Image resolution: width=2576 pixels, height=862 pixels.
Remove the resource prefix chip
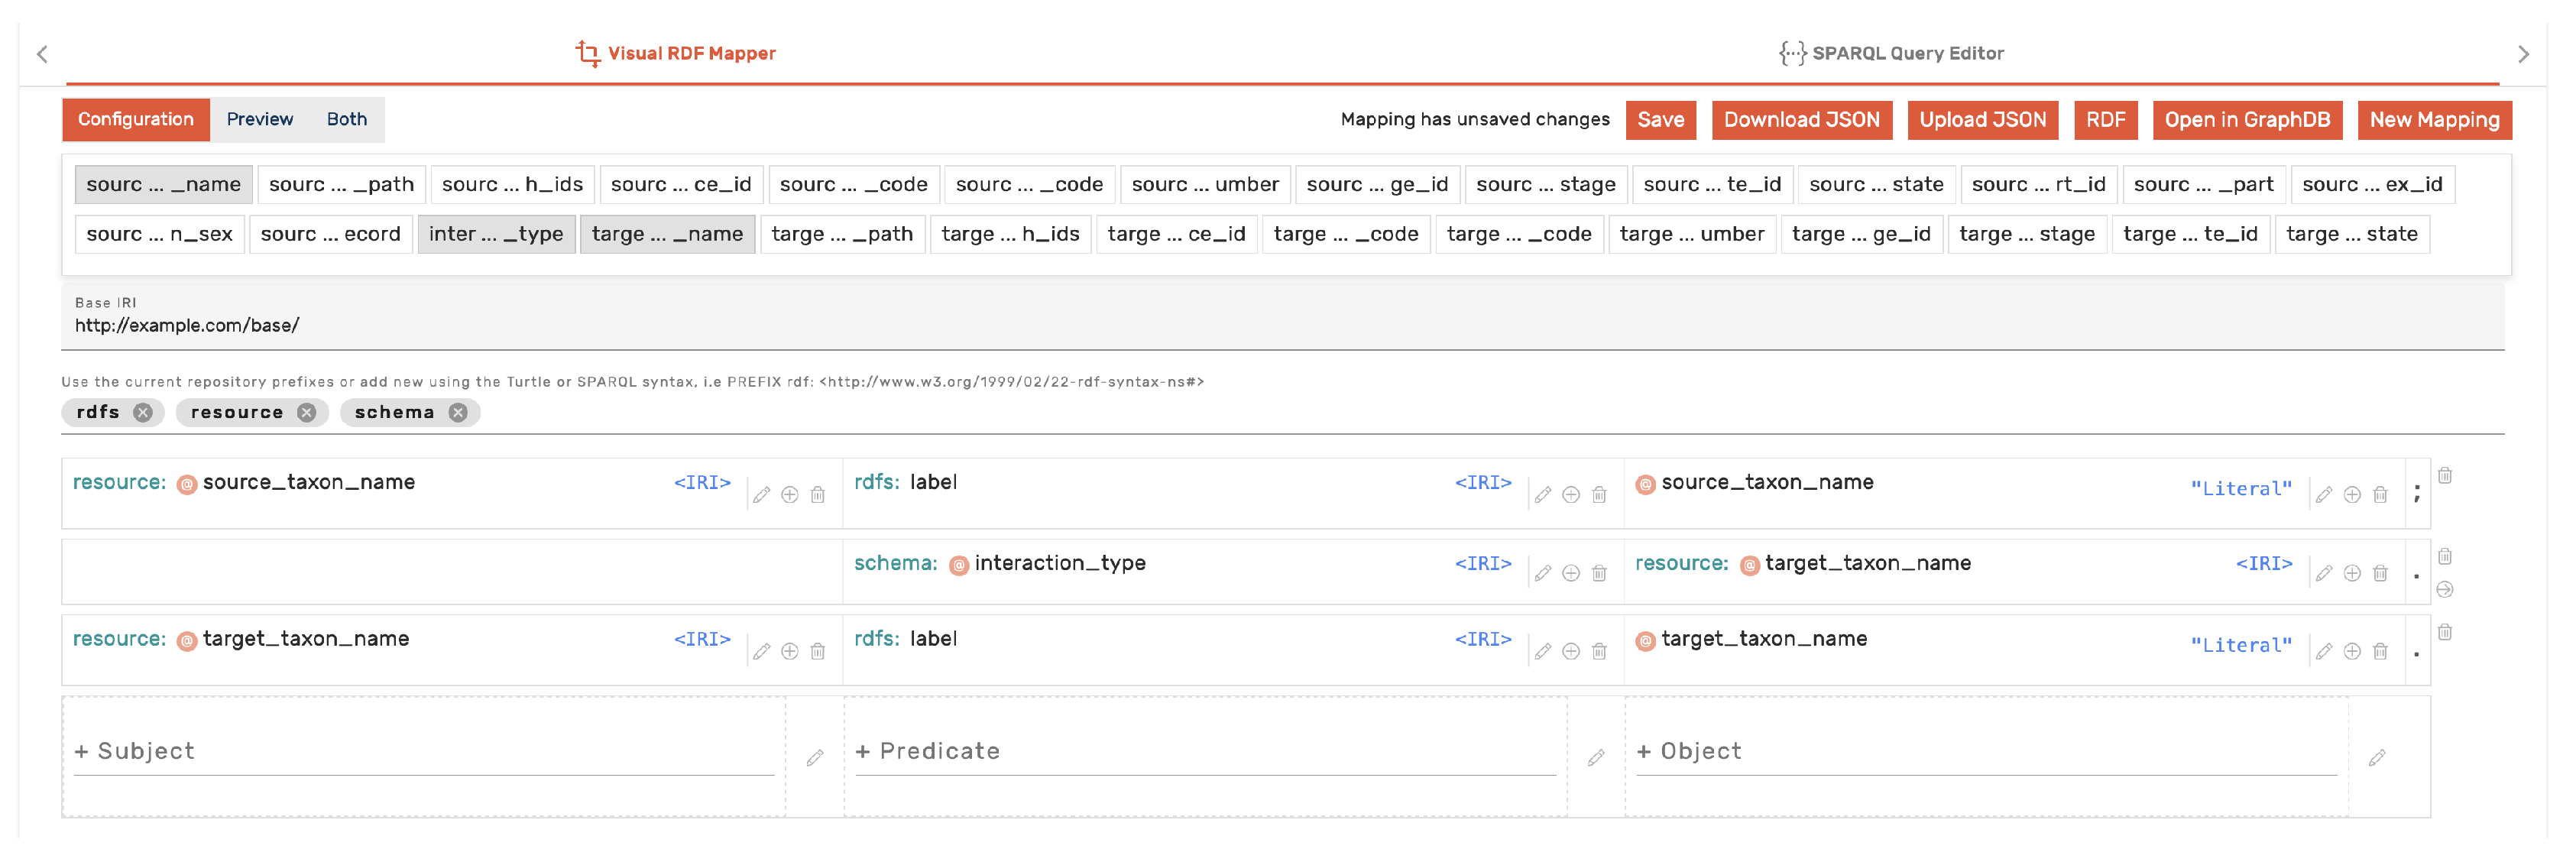[x=307, y=412]
